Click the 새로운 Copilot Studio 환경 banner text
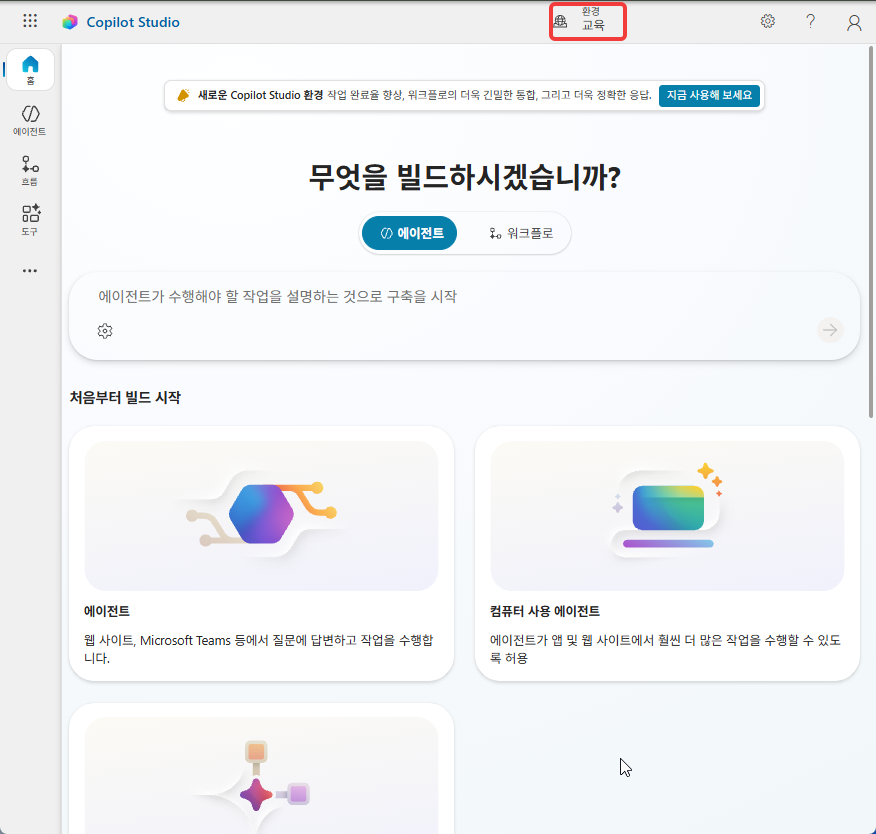This screenshot has height=834, width=876. (x=260, y=96)
